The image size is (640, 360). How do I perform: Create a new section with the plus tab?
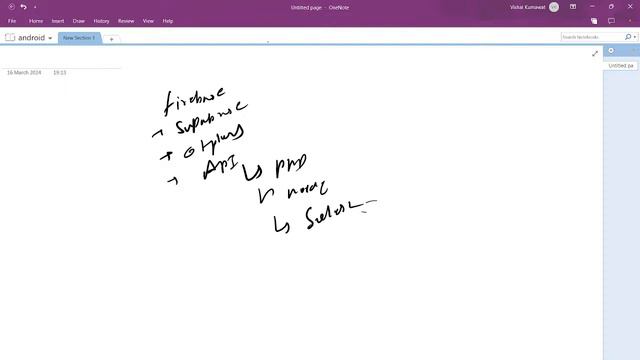tap(111, 39)
